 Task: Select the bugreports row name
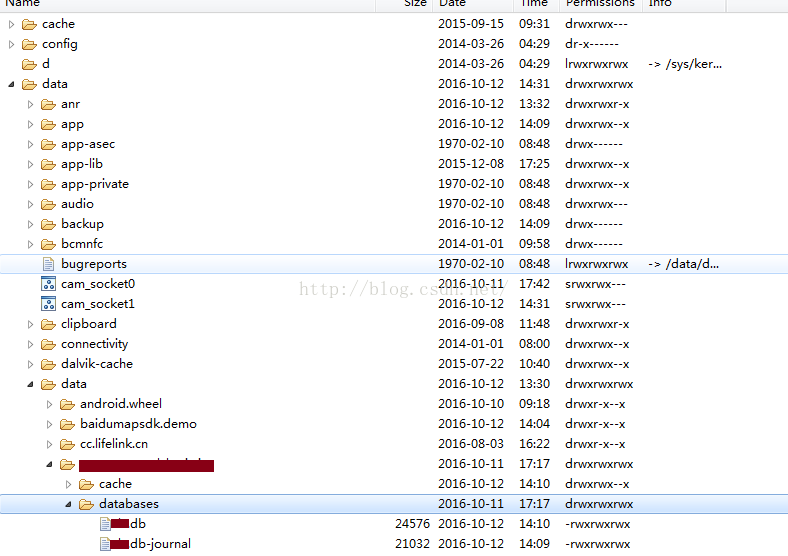pos(94,264)
